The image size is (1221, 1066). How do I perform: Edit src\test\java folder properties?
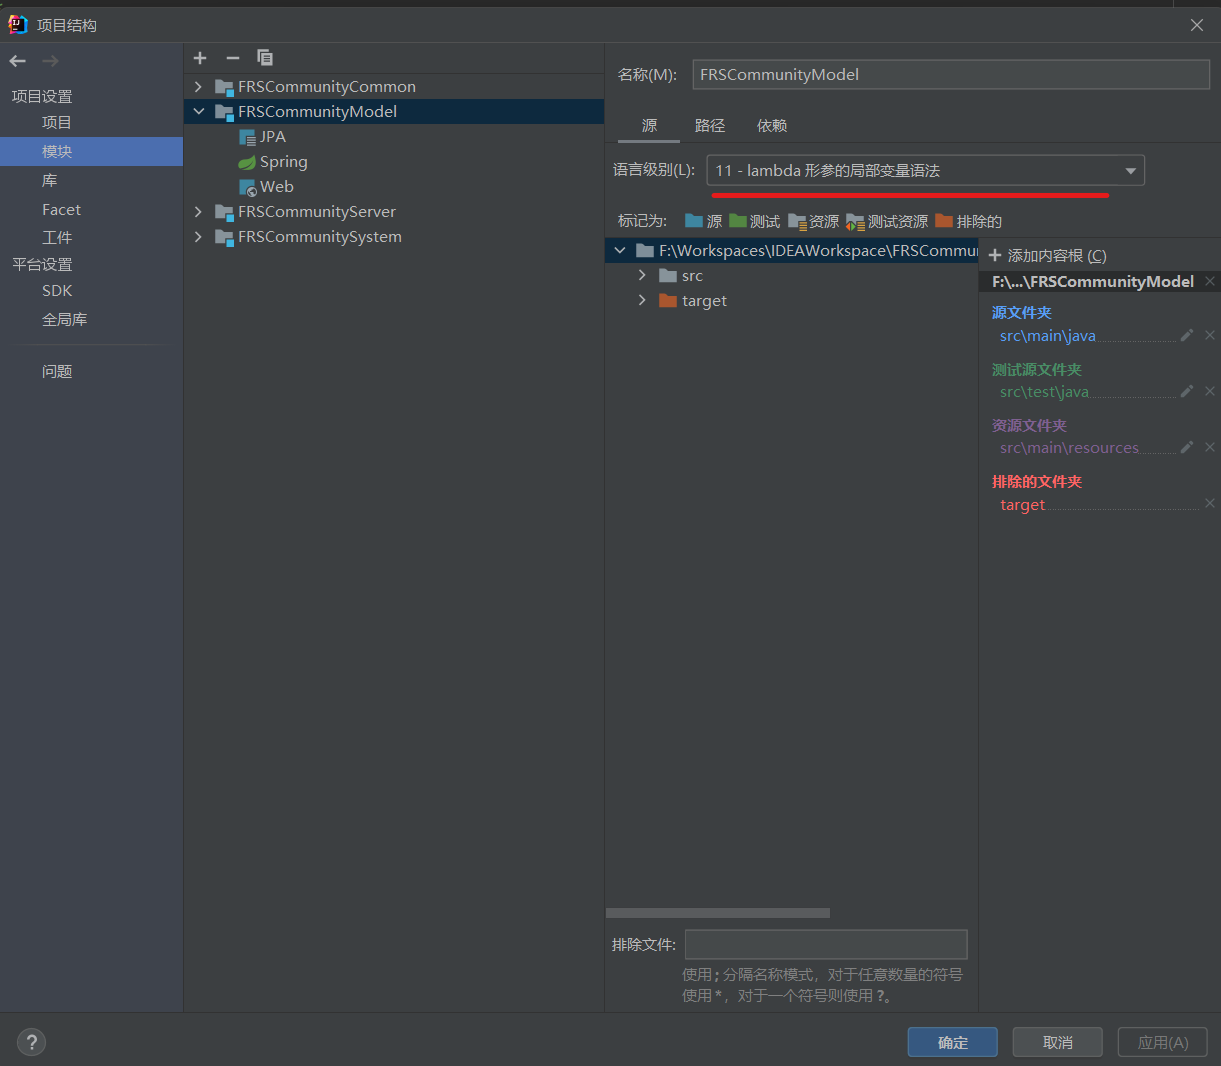click(1187, 391)
